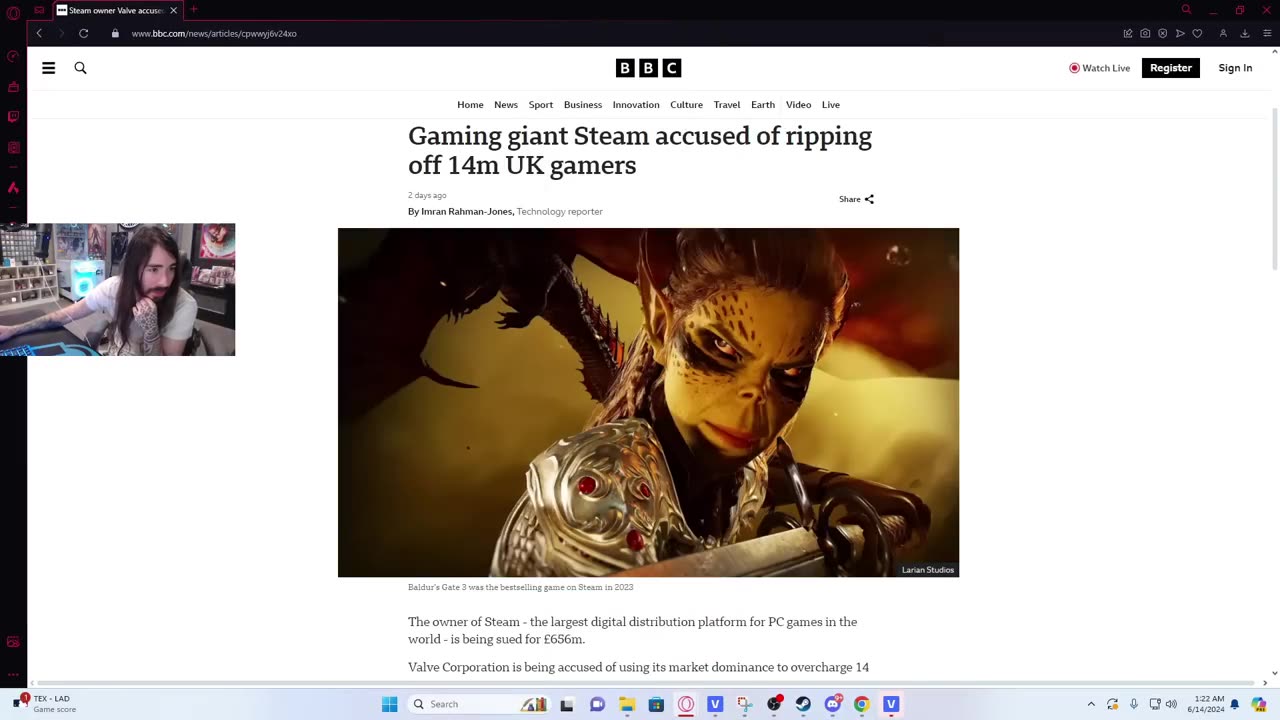Screen dimensions: 1280x720
Task: Open the BBC search magnifier
Action: click(80, 68)
